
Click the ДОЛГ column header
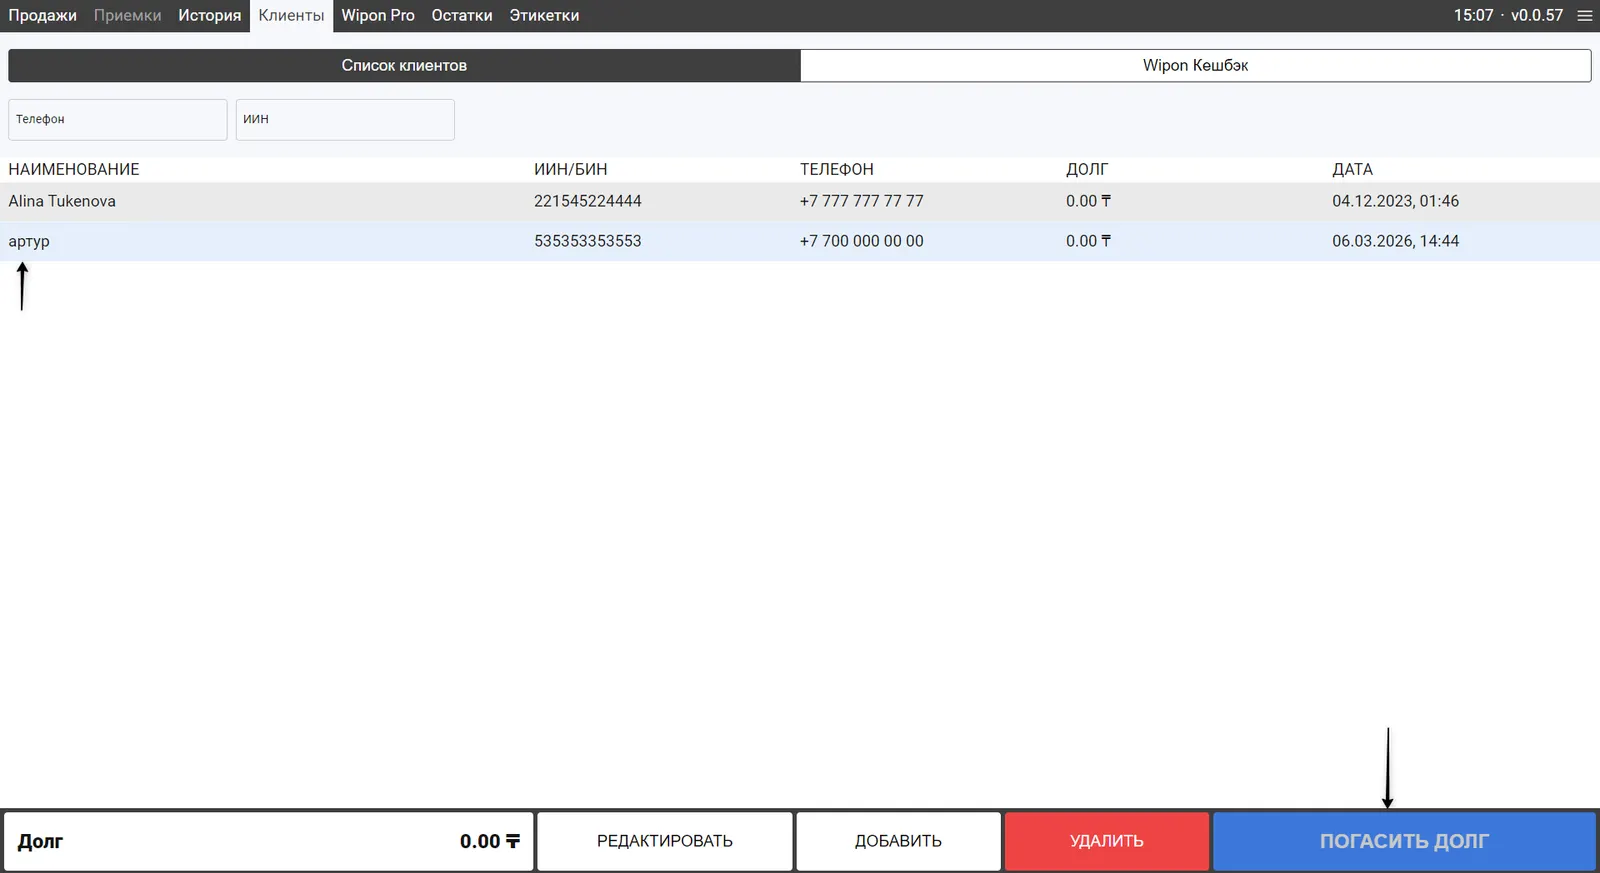point(1086,169)
